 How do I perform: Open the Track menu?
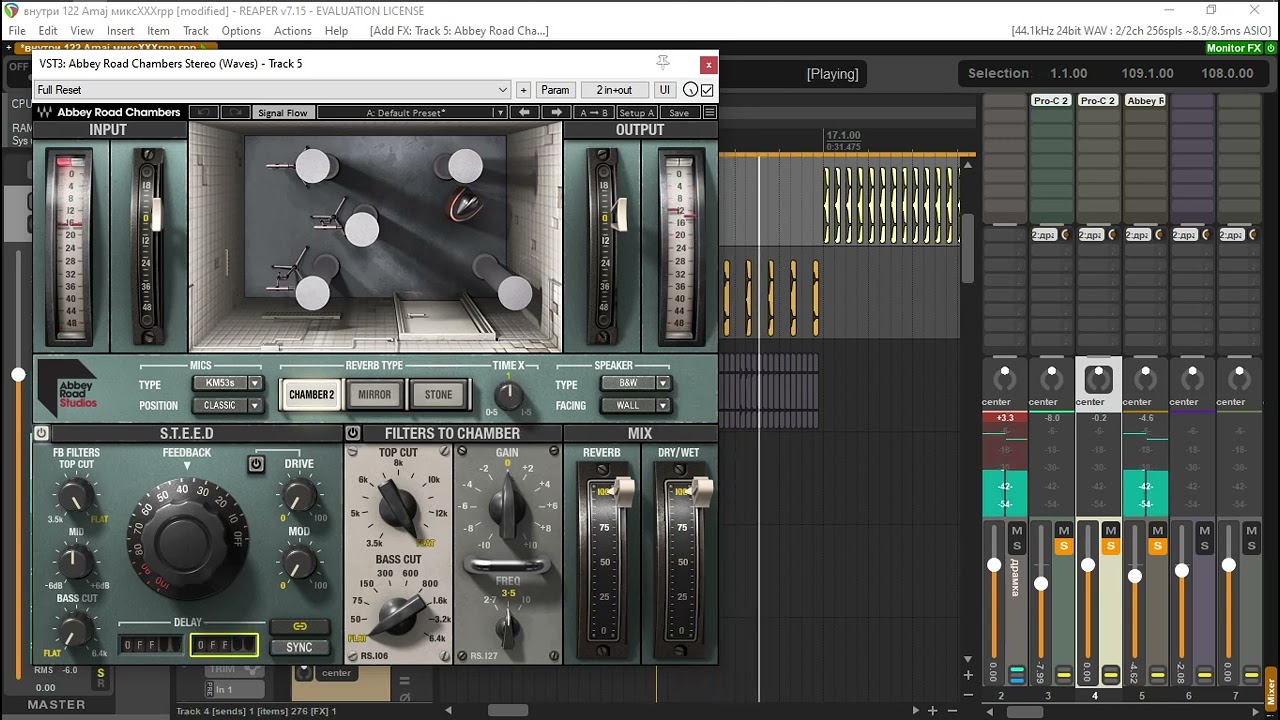click(196, 31)
